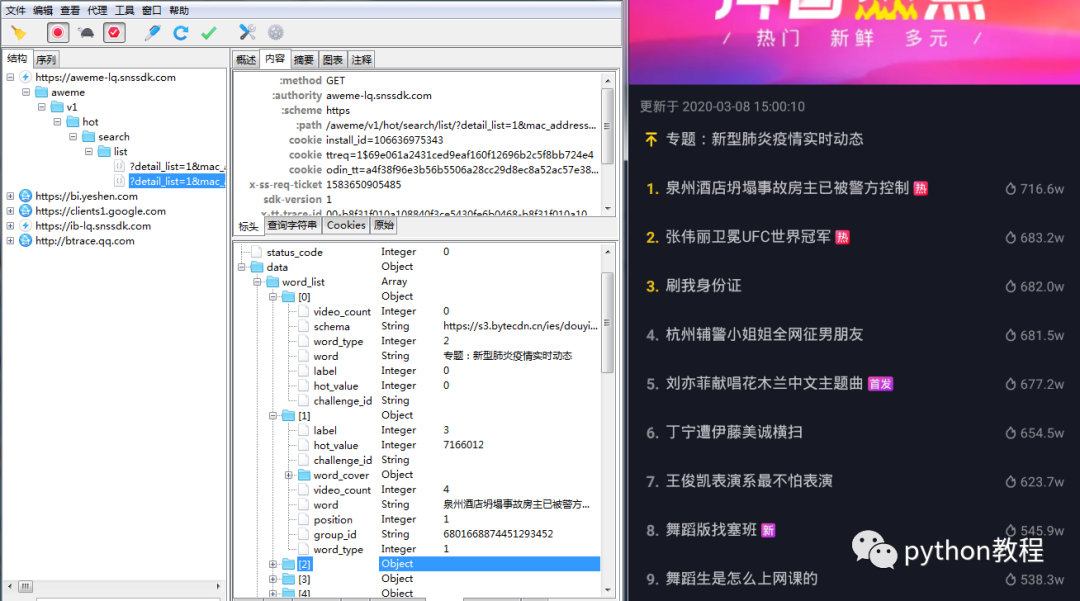Collapse the list folder node
Screen dimensions: 1080x601
coord(89,151)
